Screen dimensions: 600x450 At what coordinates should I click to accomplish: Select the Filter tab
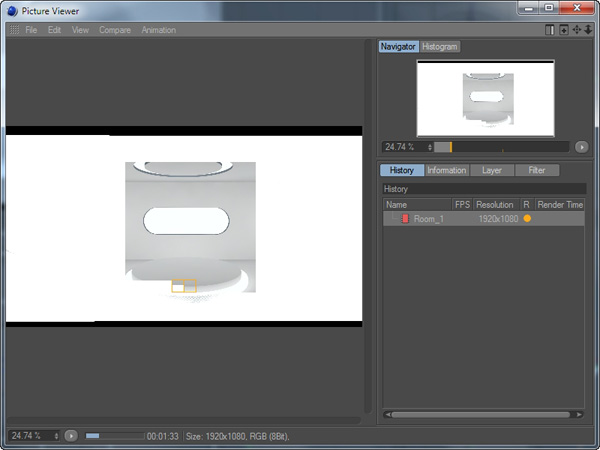pos(537,170)
